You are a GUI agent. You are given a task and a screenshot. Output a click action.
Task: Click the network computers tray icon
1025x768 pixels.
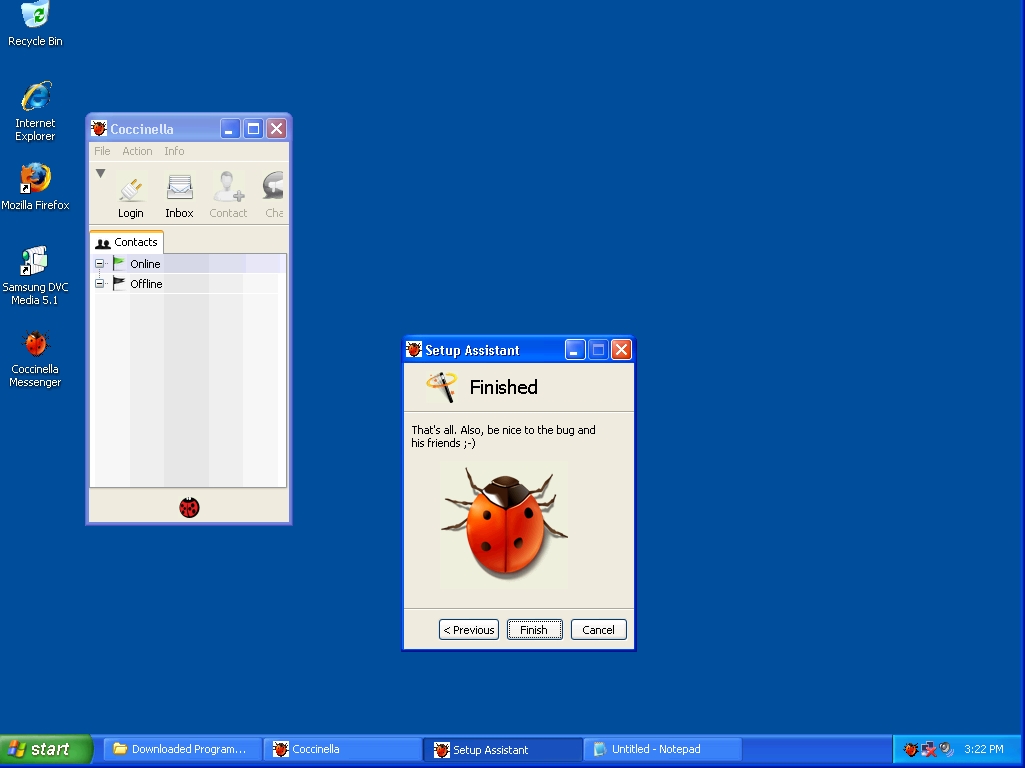(928, 749)
